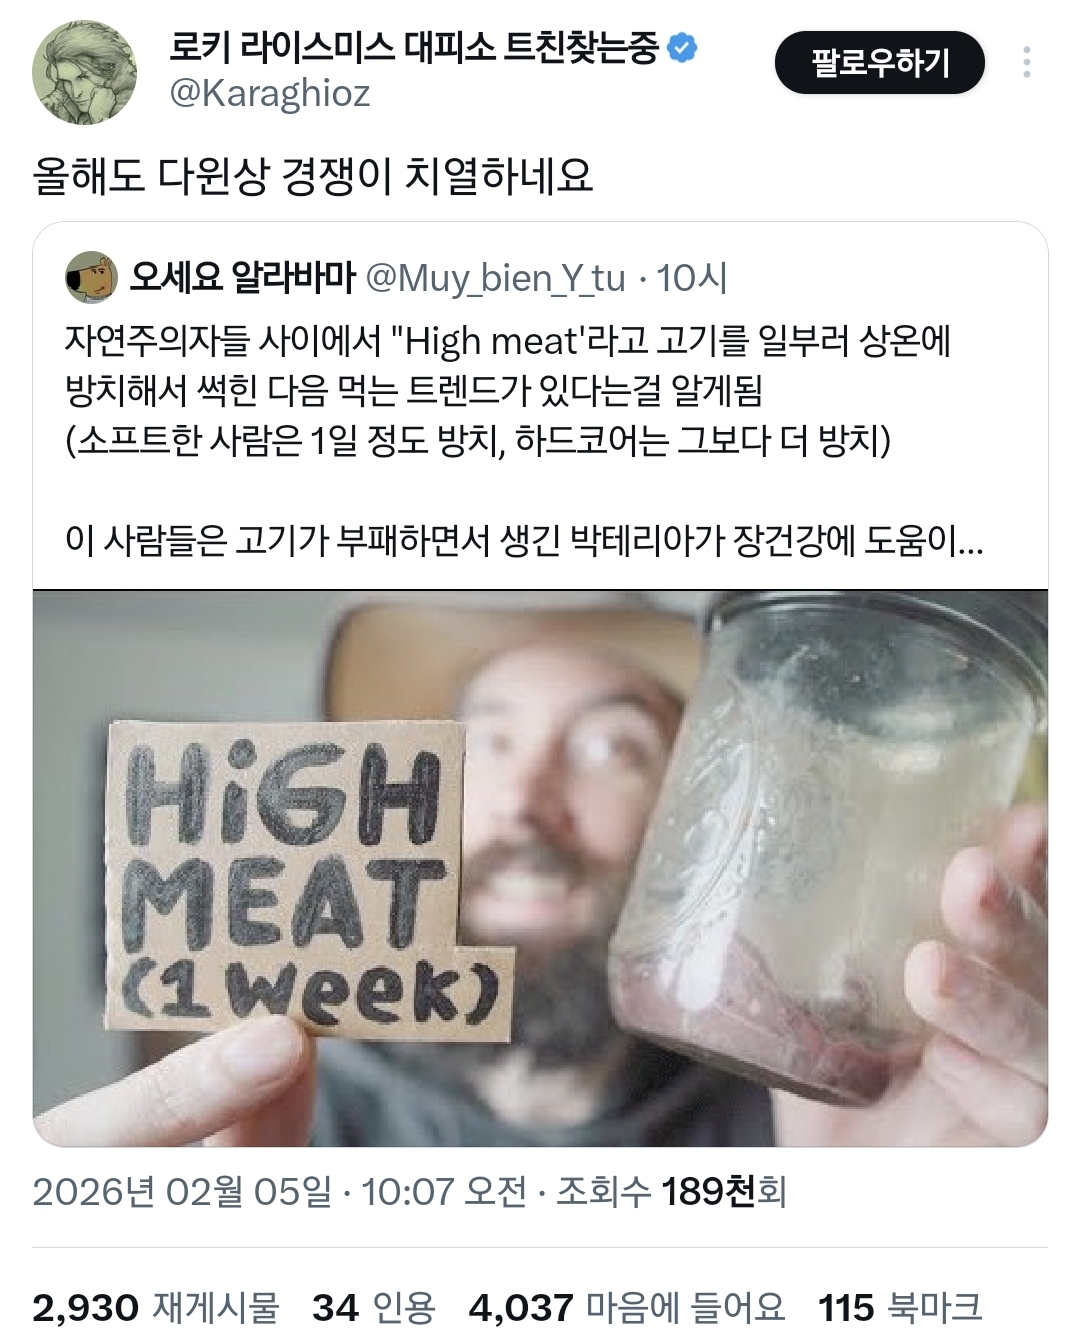Click the blue verified badge icon

tap(682, 47)
